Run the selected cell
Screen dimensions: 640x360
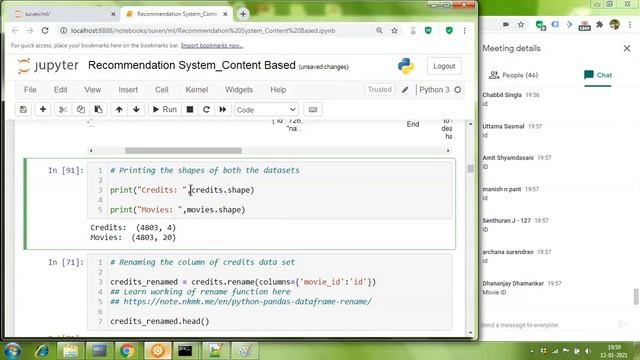pyautogui.click(x=164, y=109)
